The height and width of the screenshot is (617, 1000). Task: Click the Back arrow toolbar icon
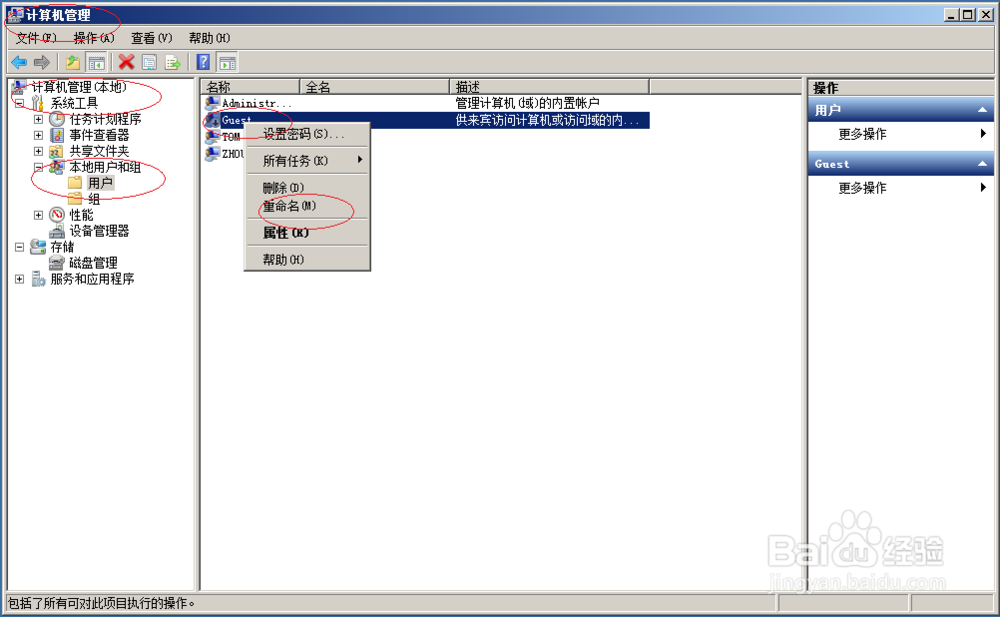(19, 63)
